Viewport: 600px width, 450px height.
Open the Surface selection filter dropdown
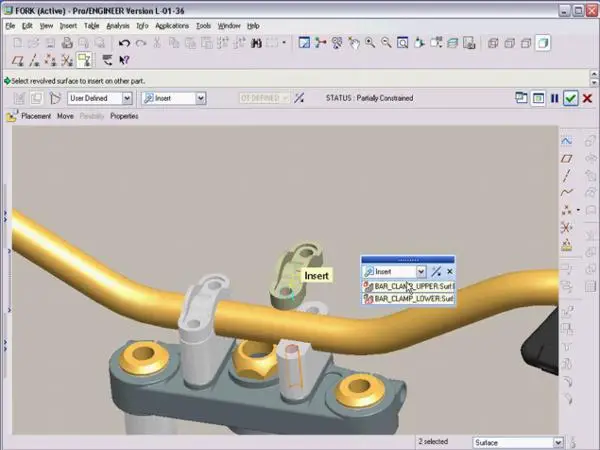tap(558, 443)
